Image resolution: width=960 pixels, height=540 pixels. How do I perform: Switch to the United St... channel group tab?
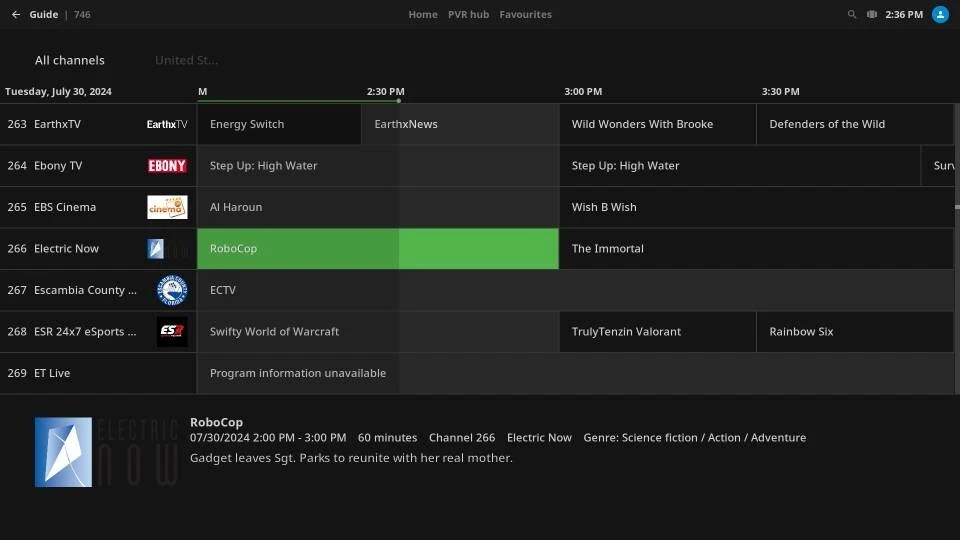tap(186, 60)
